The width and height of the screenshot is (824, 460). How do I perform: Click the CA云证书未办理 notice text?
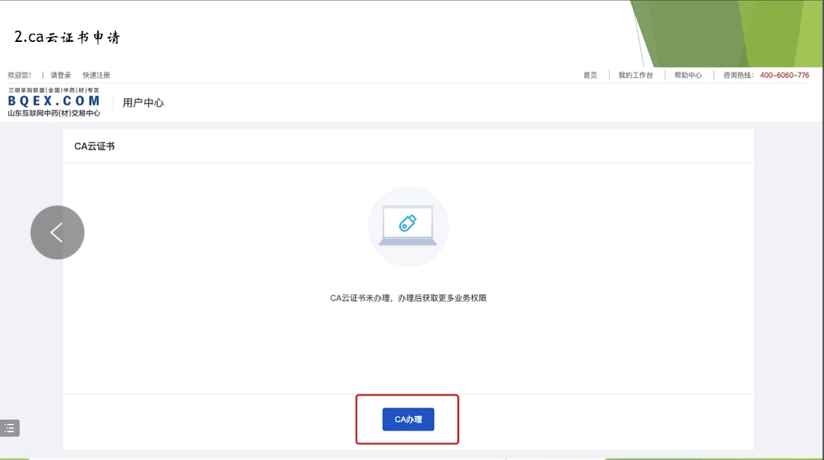(408, 298)
